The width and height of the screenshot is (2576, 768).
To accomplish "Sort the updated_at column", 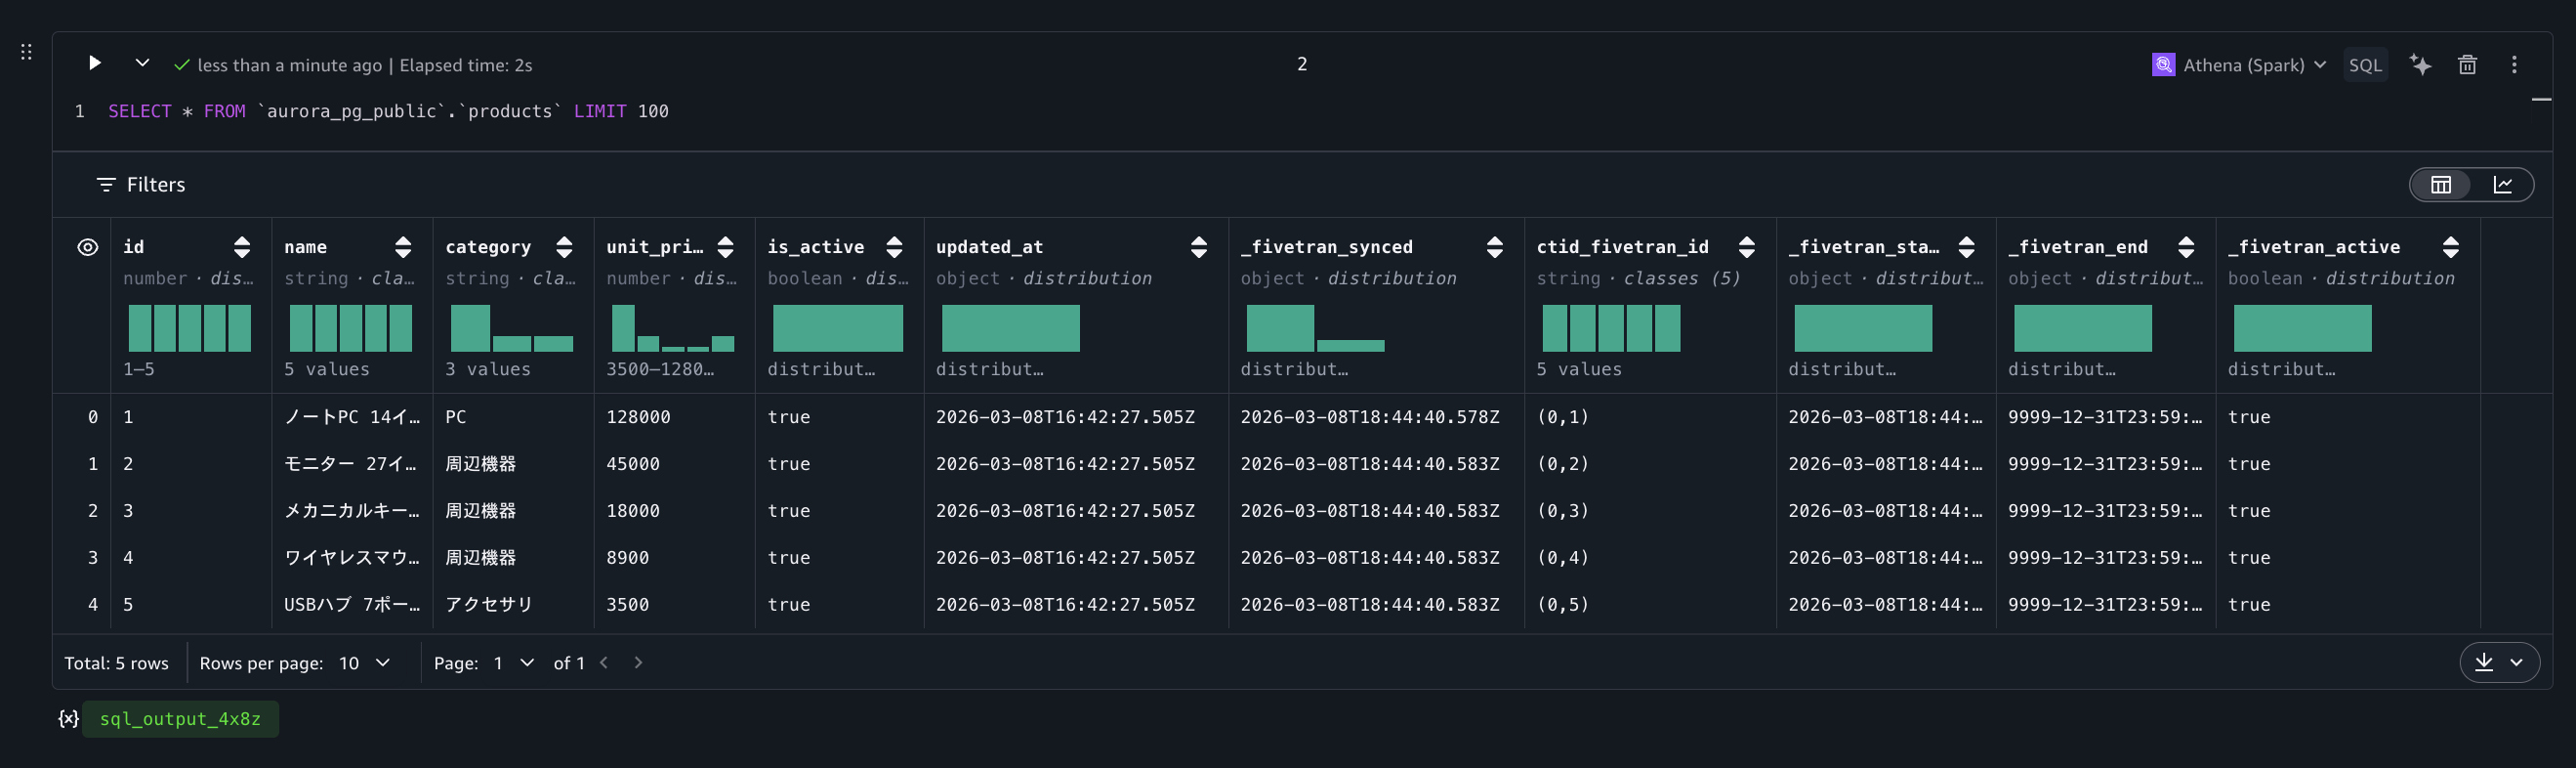I will 1198,247.
